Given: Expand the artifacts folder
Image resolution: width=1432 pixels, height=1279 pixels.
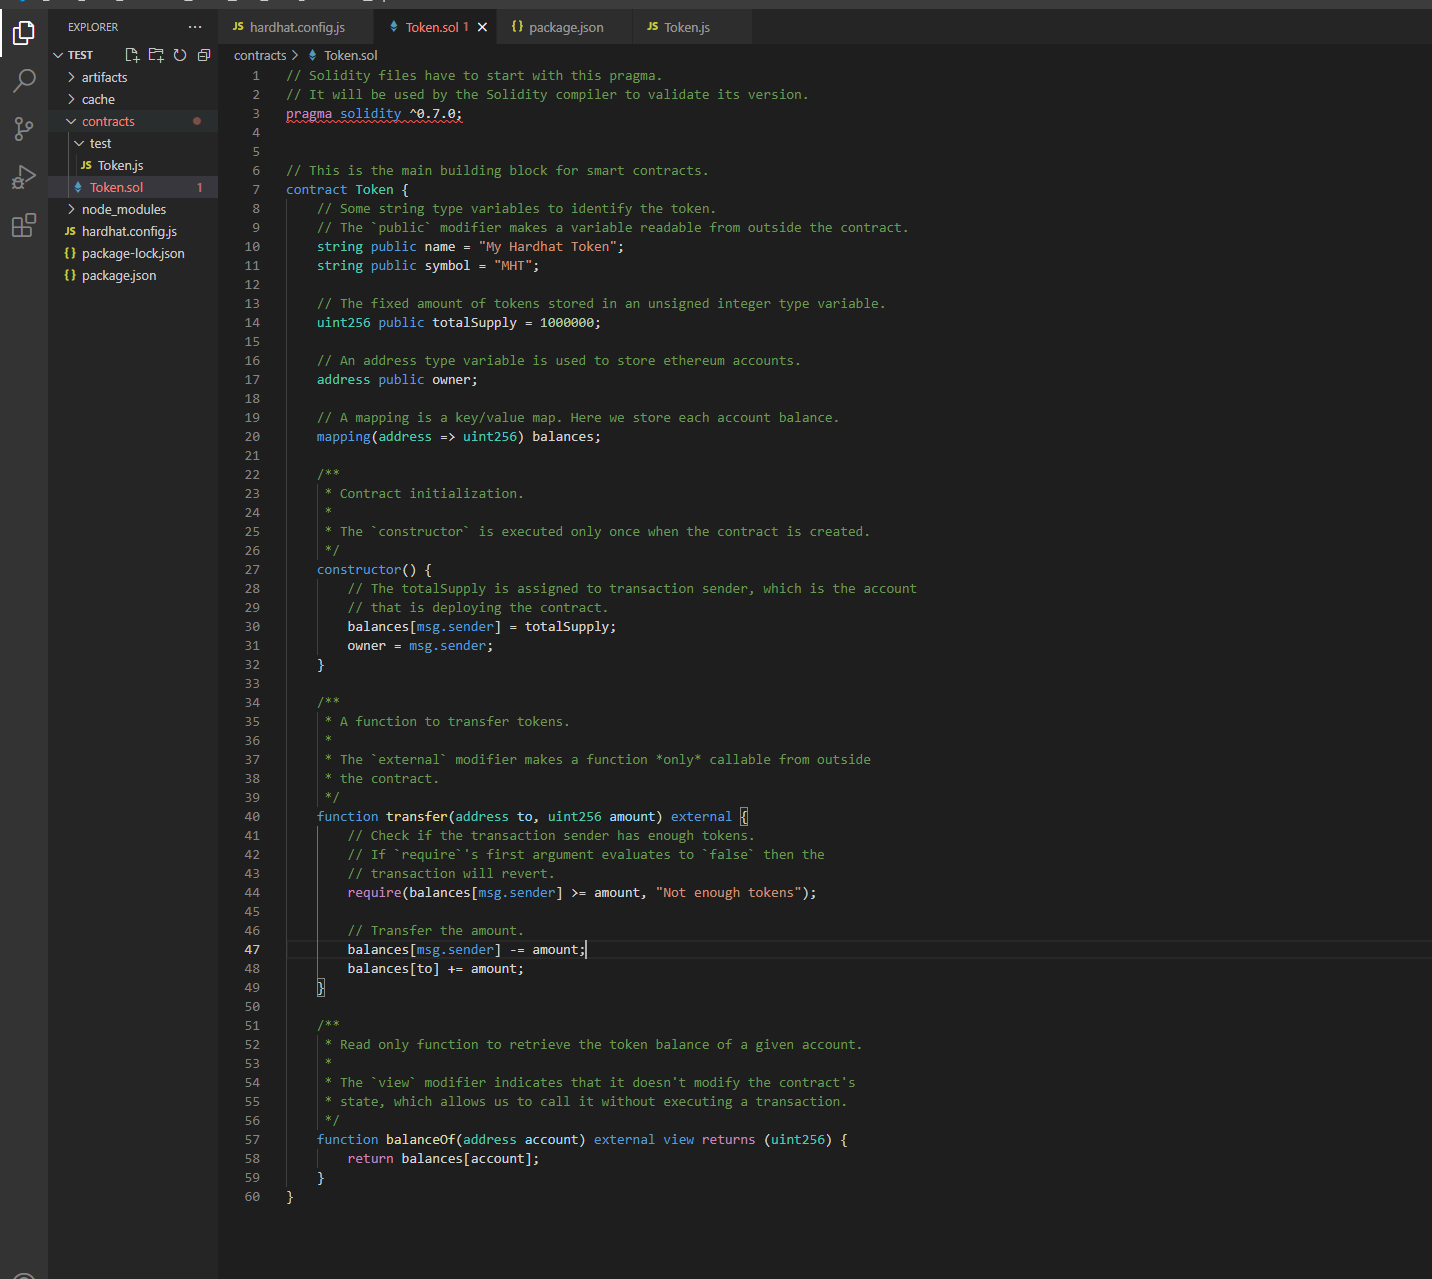Looking at the screenshot, I should 134,77.
